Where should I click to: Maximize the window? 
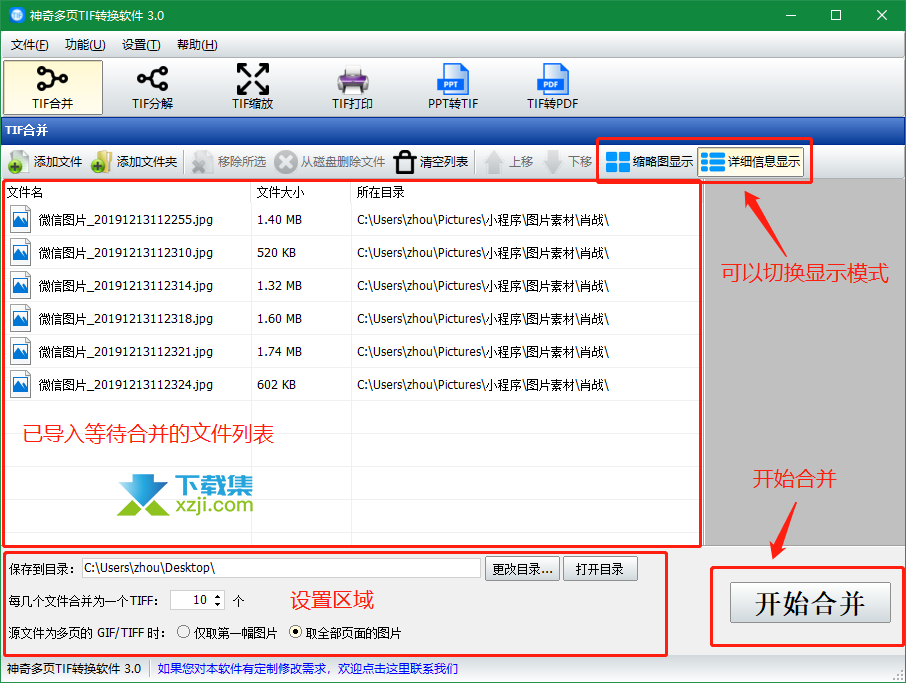pos(836,15)
